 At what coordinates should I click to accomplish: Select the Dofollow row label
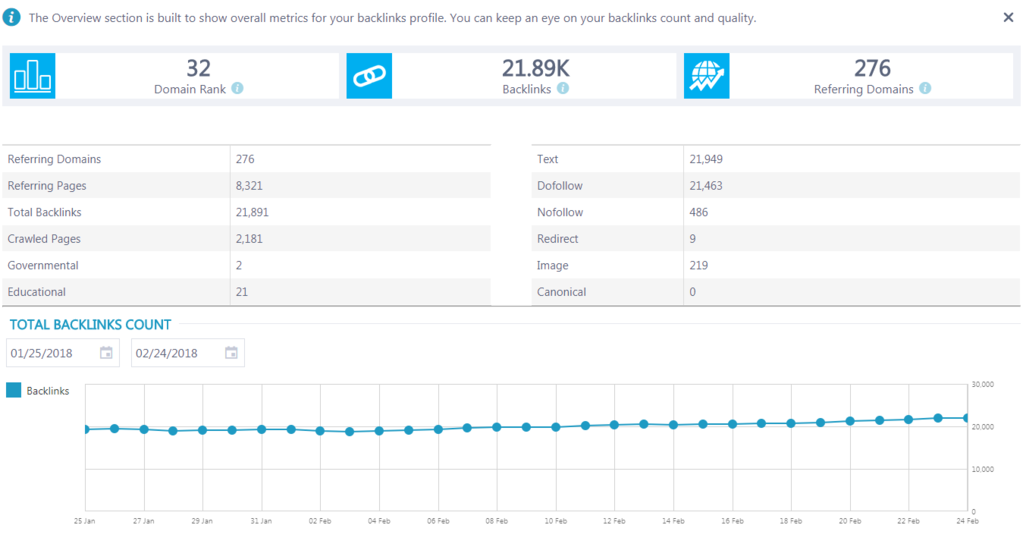point(560,186)
